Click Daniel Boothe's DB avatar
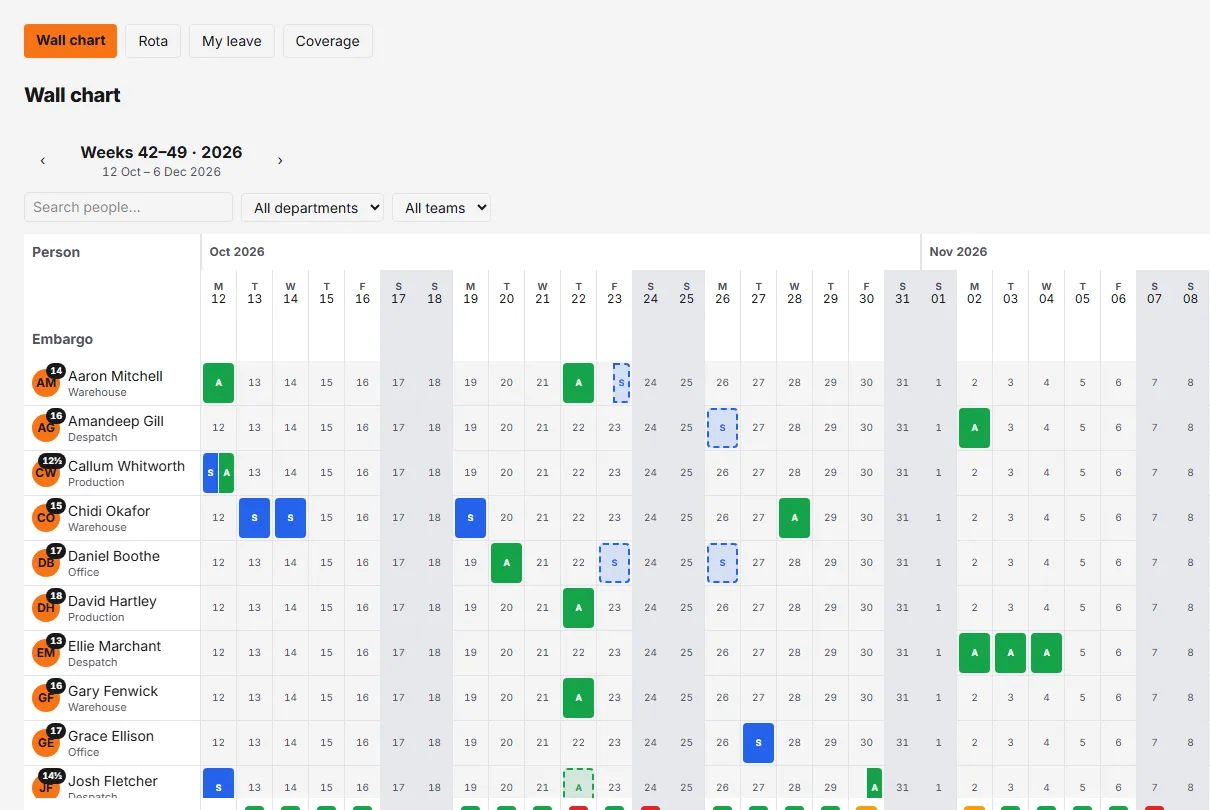Screen dimensions: 1210x810 pyautogui.click(x=46, y=563)
